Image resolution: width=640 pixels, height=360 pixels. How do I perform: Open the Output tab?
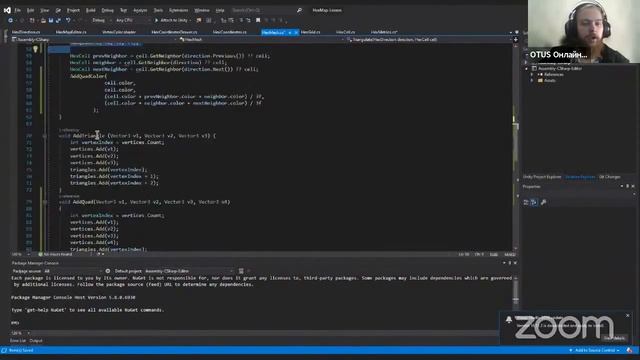(36, 341)
